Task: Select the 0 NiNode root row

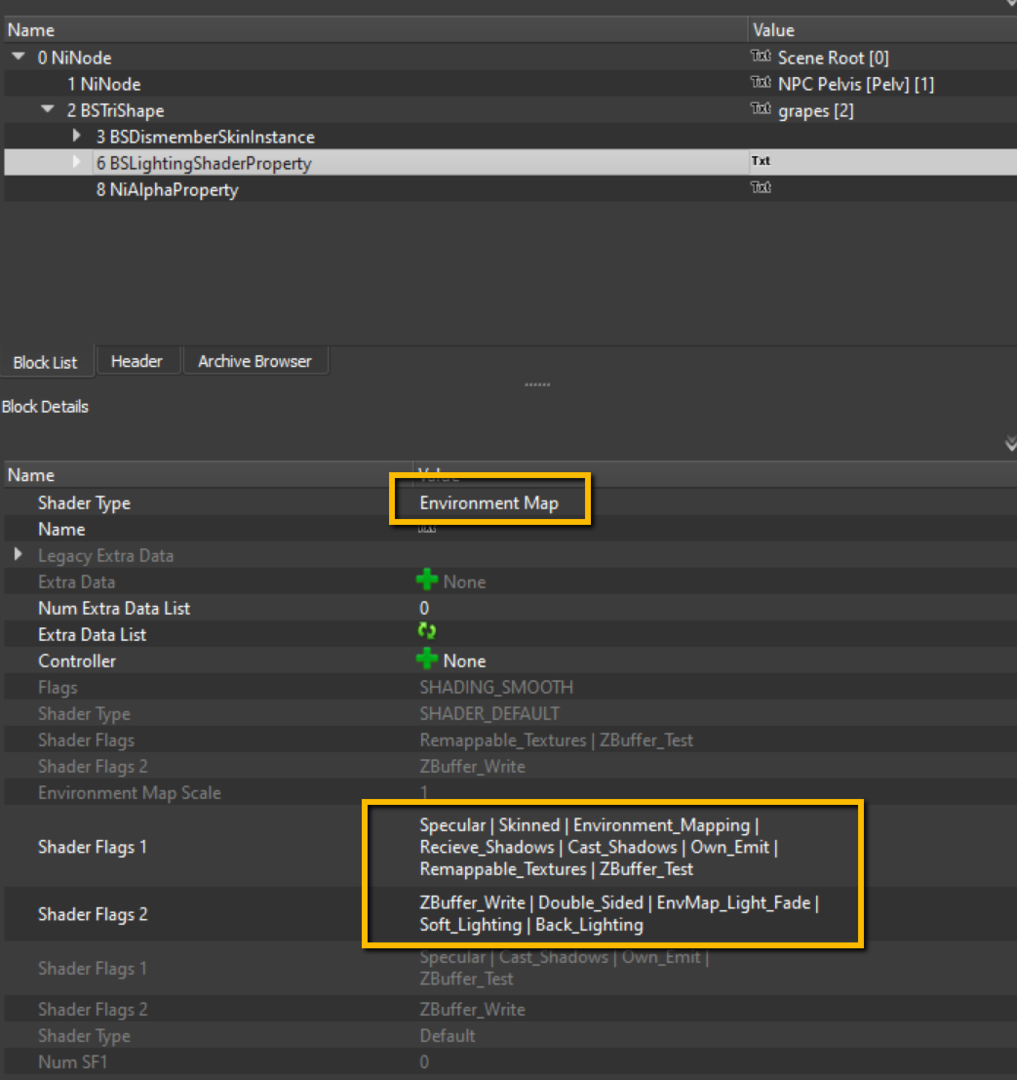Action: 510,57
